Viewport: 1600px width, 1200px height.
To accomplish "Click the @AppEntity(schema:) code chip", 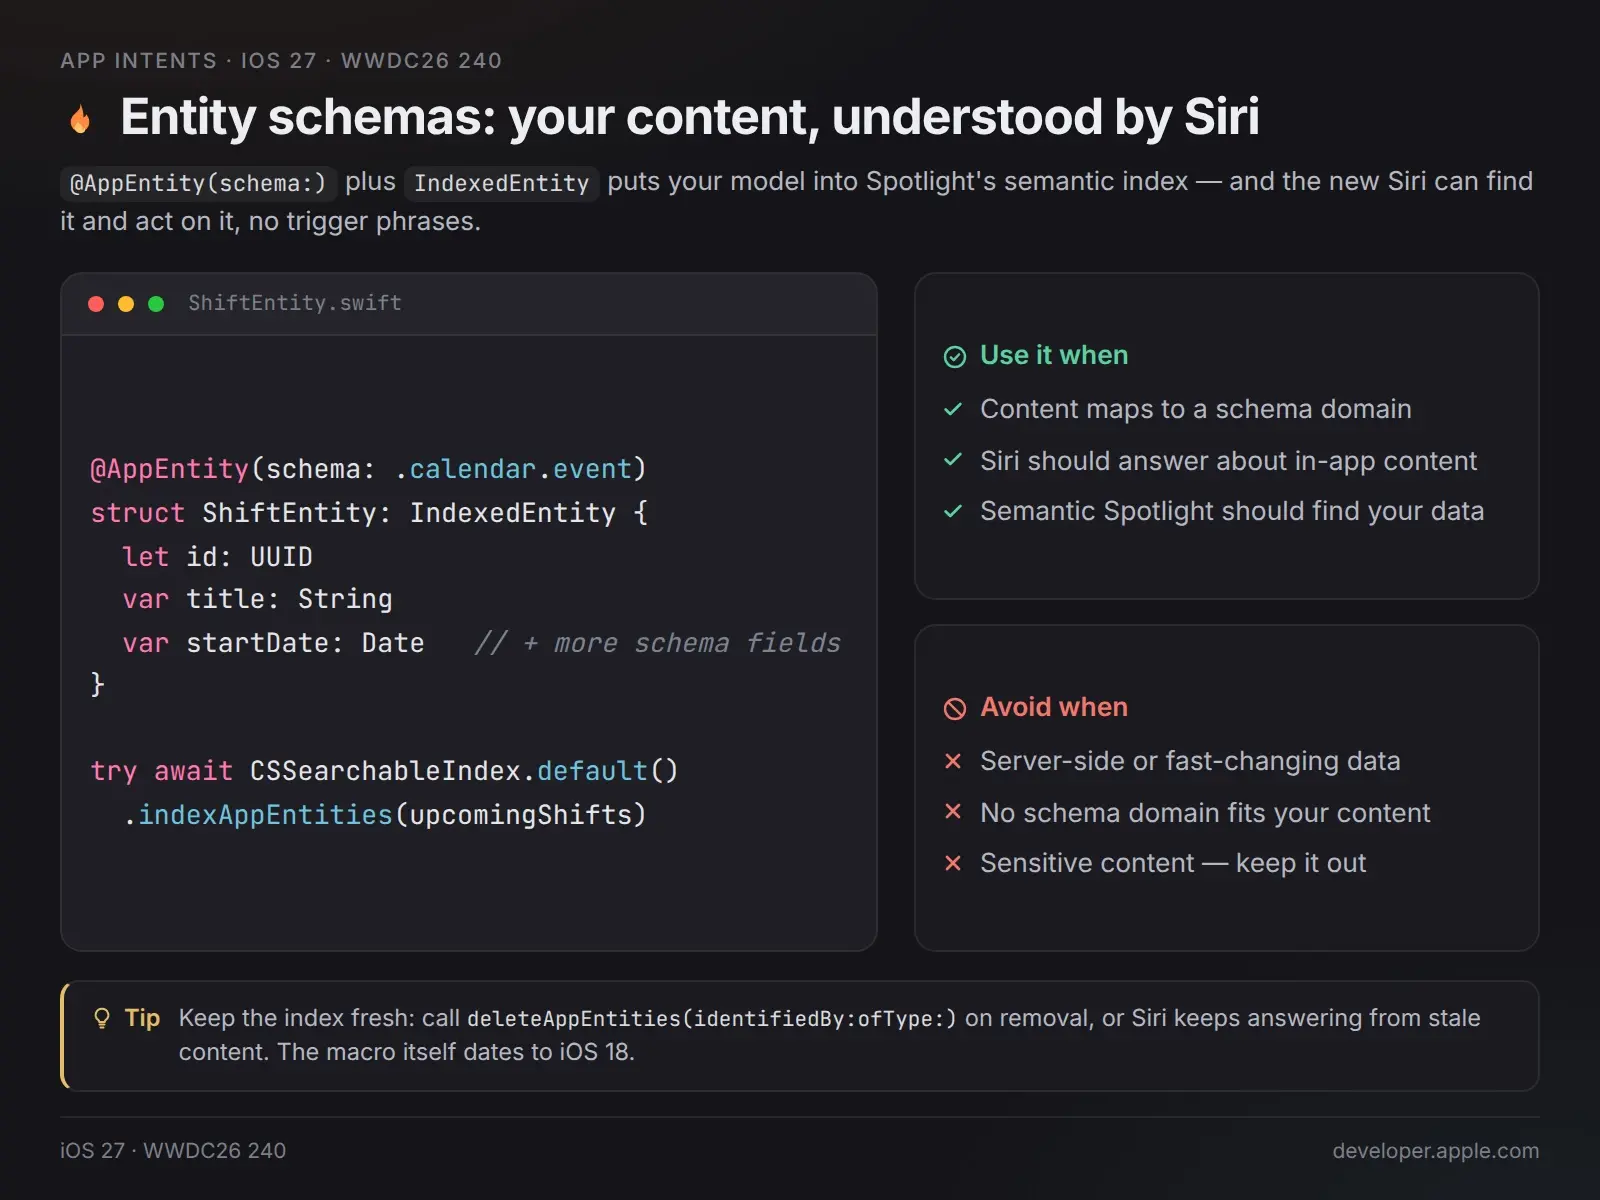I will (x=198, y=183).
